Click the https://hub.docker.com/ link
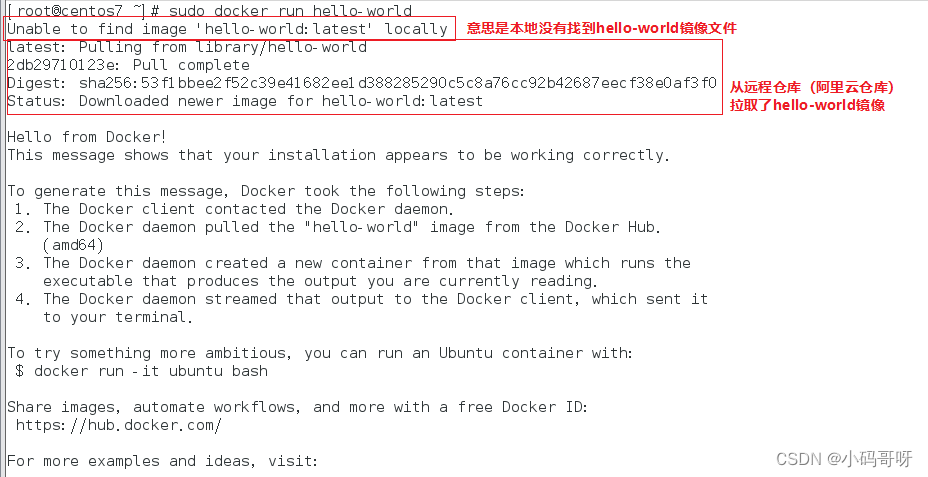The width and height of the screenshot is (928, 477). point(118,425)
